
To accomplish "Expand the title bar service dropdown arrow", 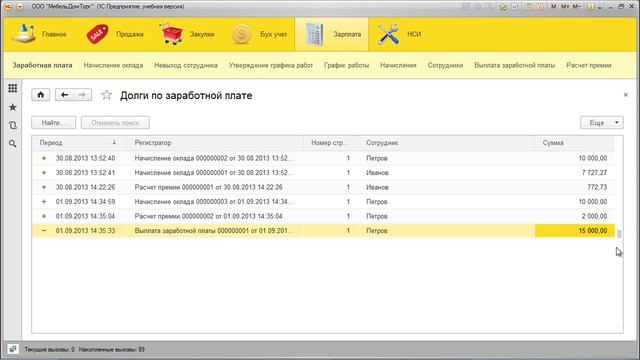I will (x=600, y=8).
